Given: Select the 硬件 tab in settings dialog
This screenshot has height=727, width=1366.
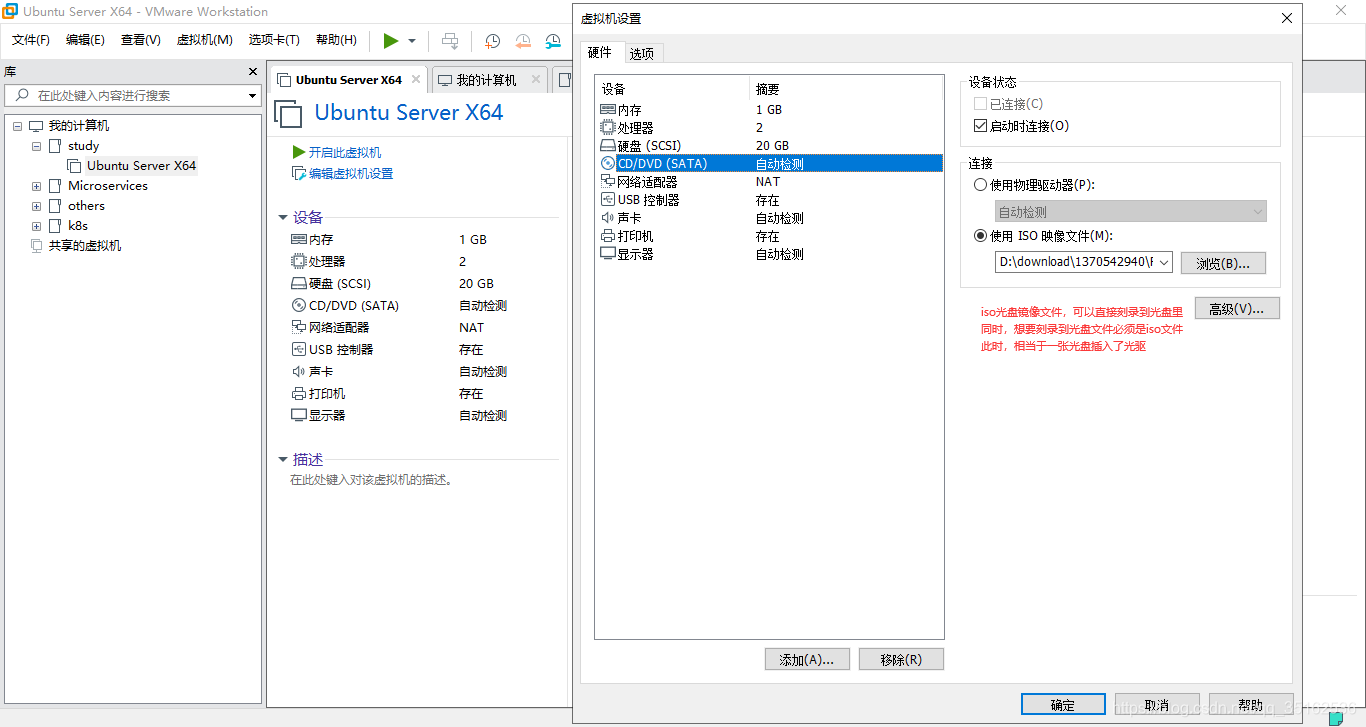Looking at the screenshot, I should [600, 52].
